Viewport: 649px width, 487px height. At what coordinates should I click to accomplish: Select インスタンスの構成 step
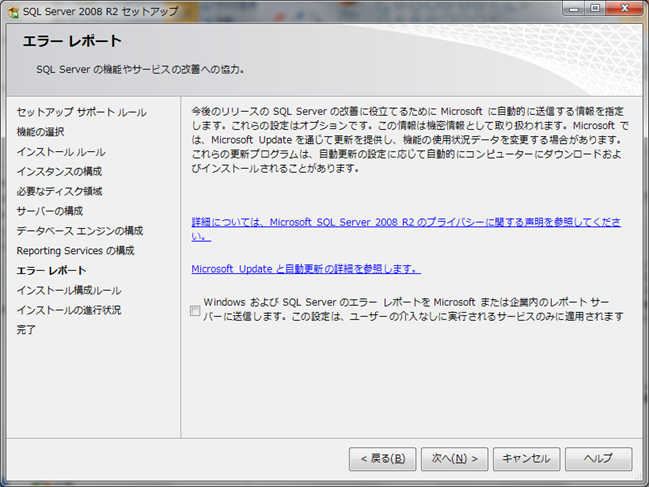click(59, 171)
